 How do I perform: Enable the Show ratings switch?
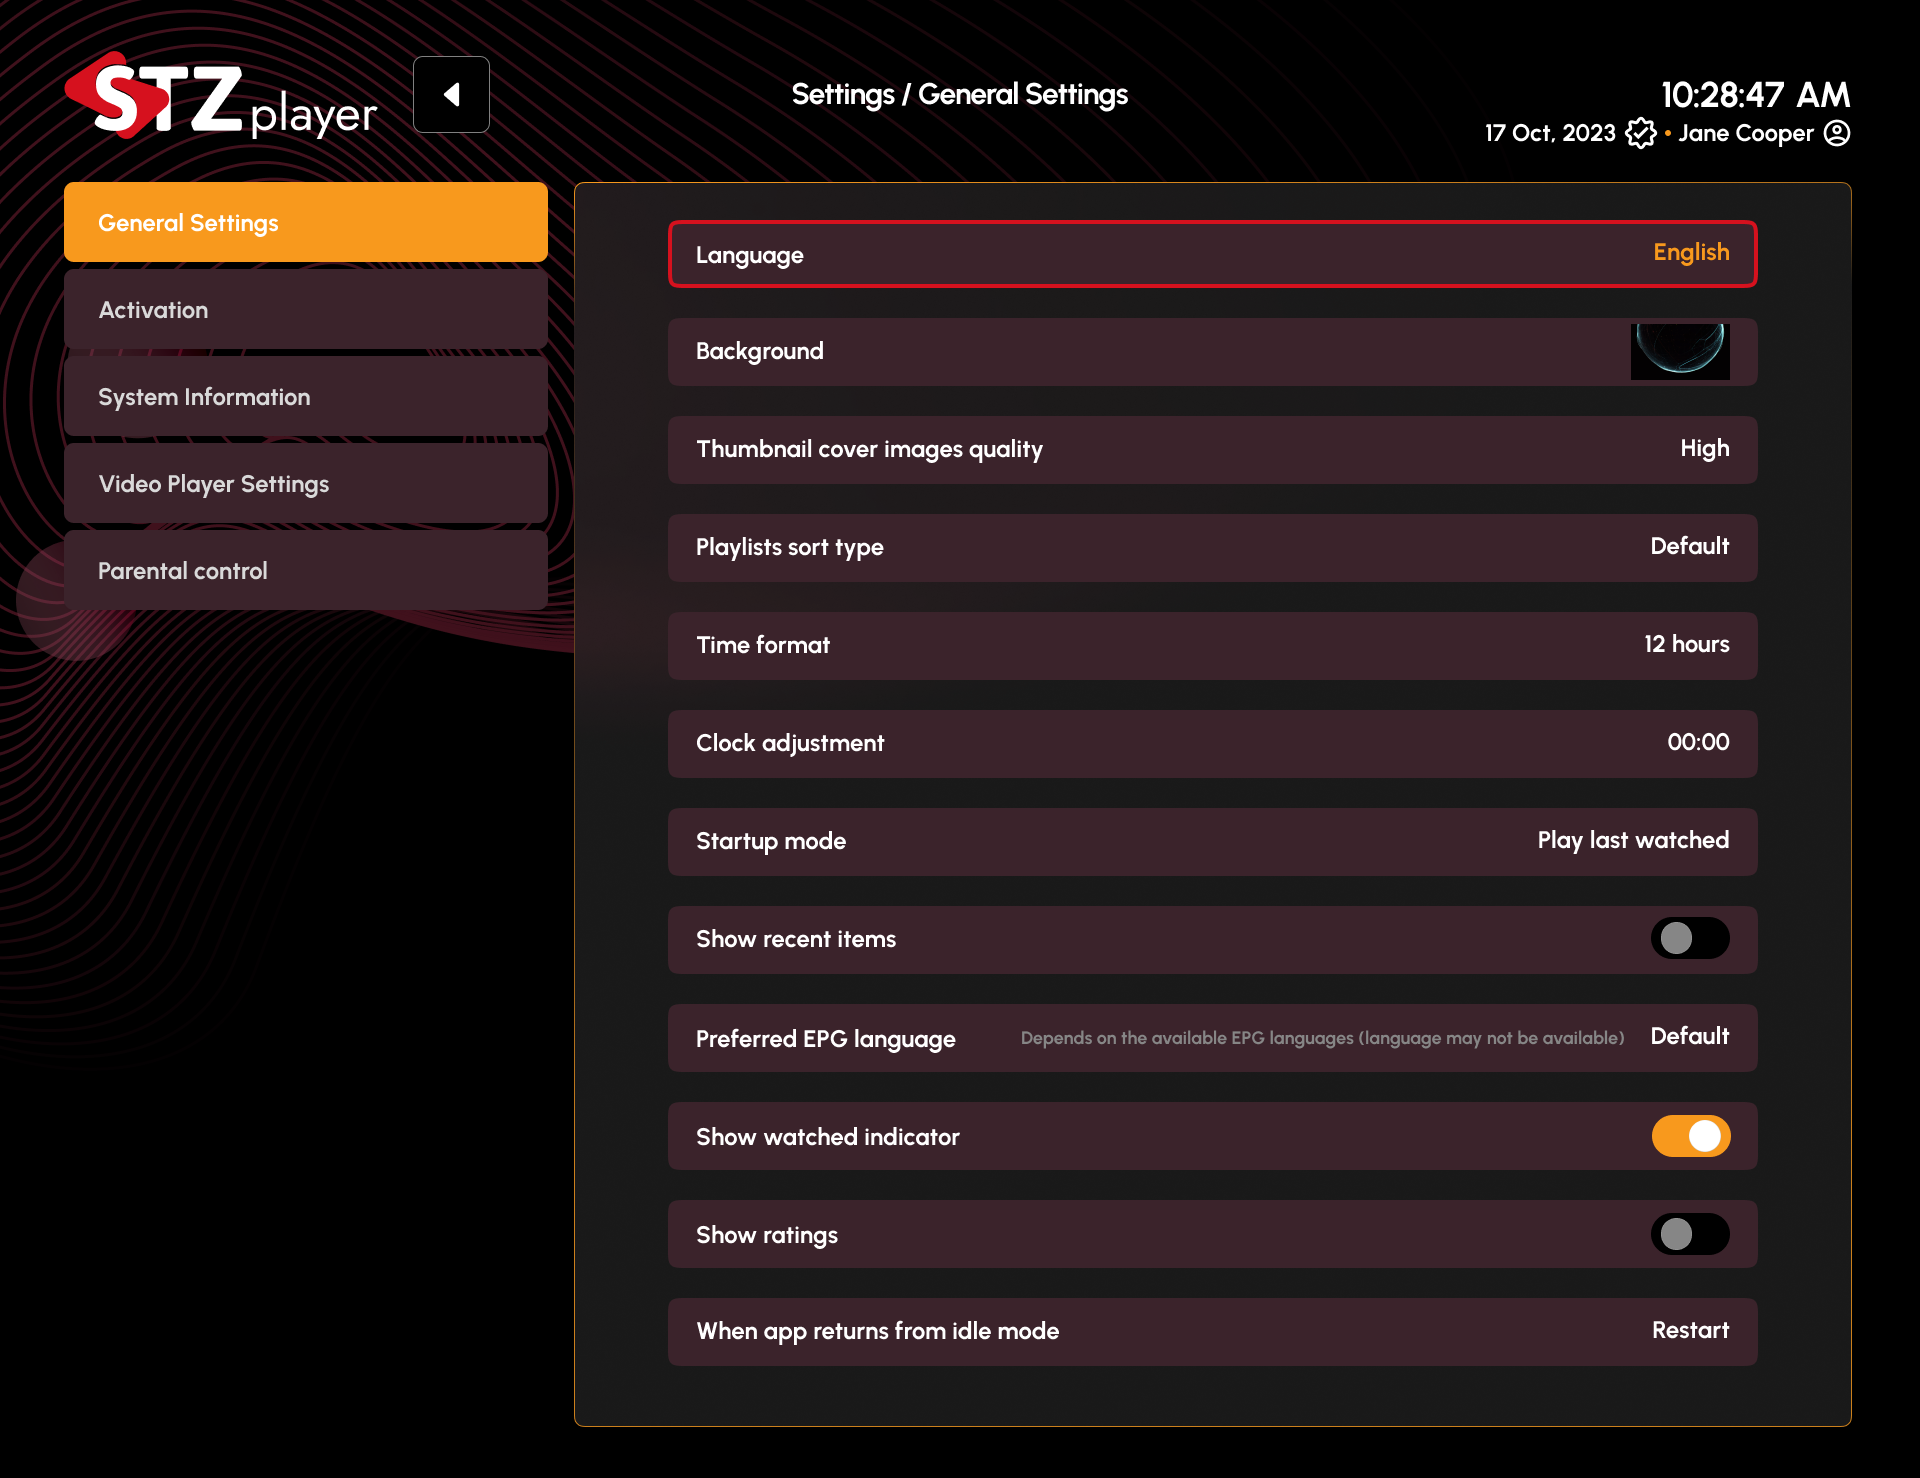[1690, 1235]
